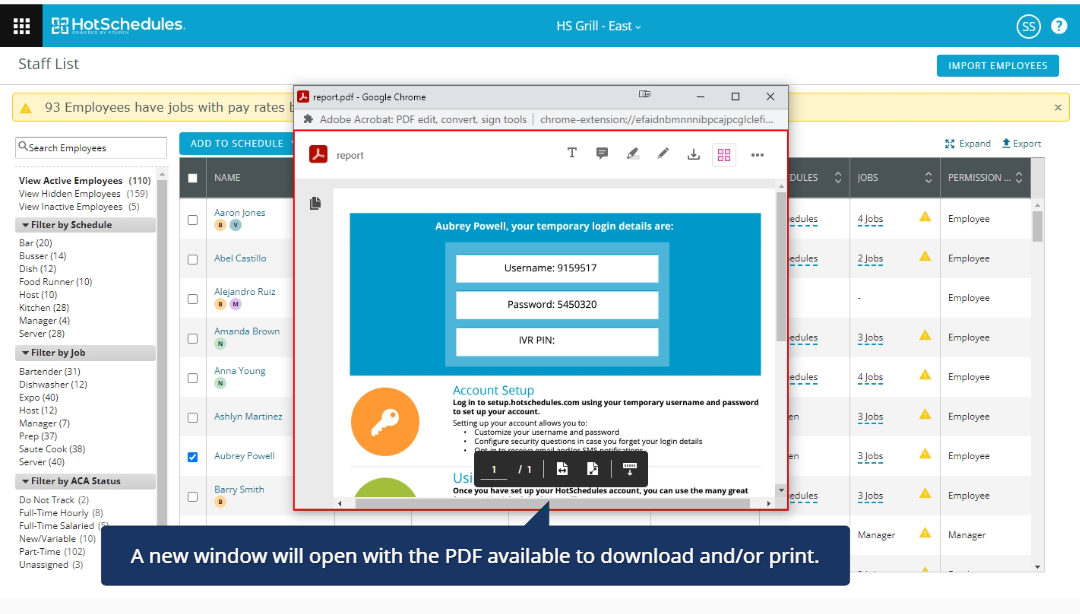This screenshot has width=1080, height=614.
Task: Open the page thumbnails panel icon
Action: [x=315, y=203]
